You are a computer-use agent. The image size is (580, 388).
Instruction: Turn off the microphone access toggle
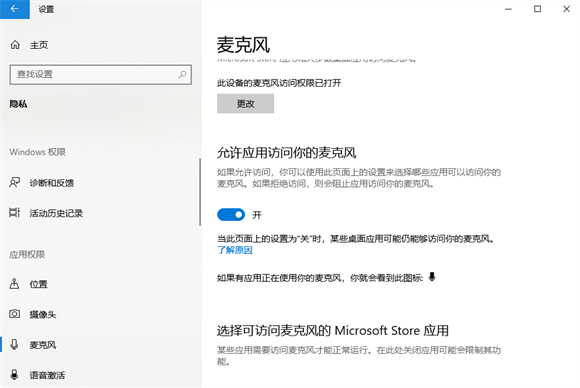[x=231, y=215]
